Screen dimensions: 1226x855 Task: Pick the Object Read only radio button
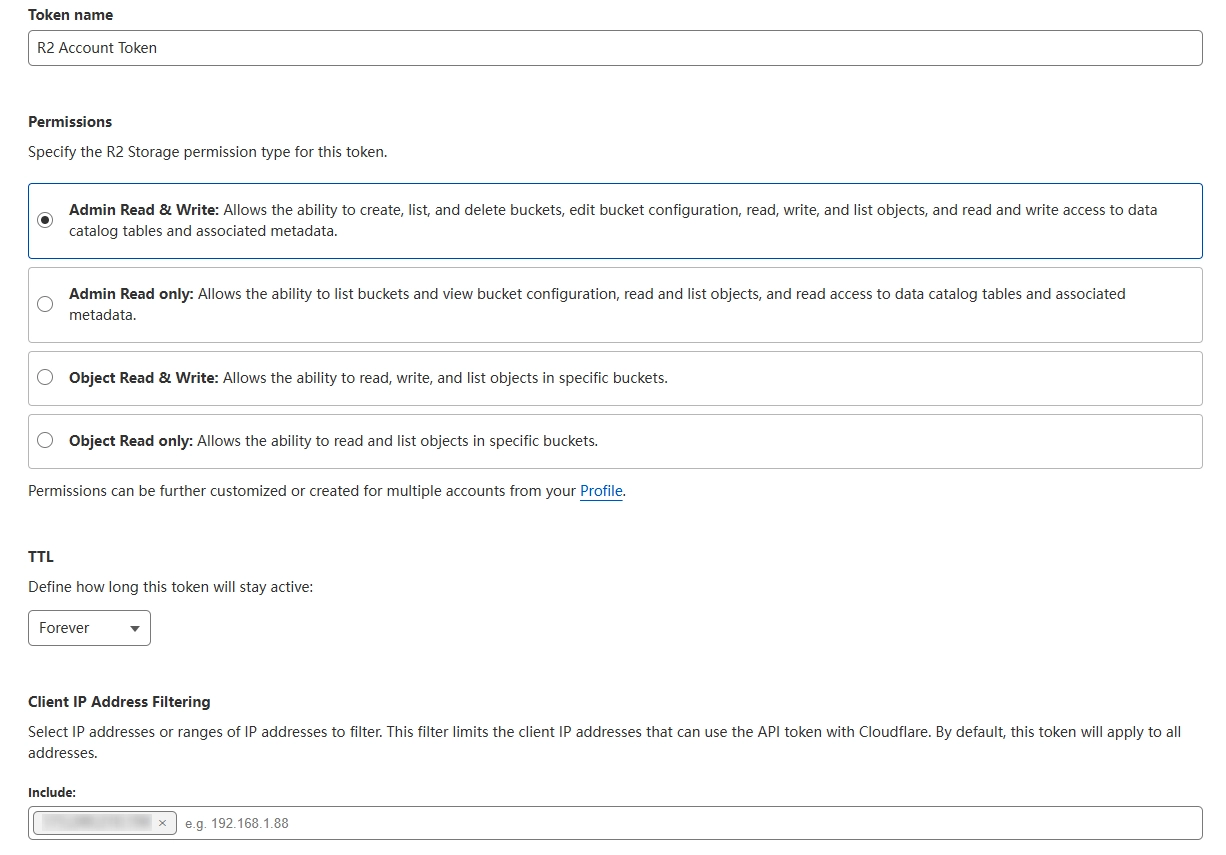pos(45,441)
